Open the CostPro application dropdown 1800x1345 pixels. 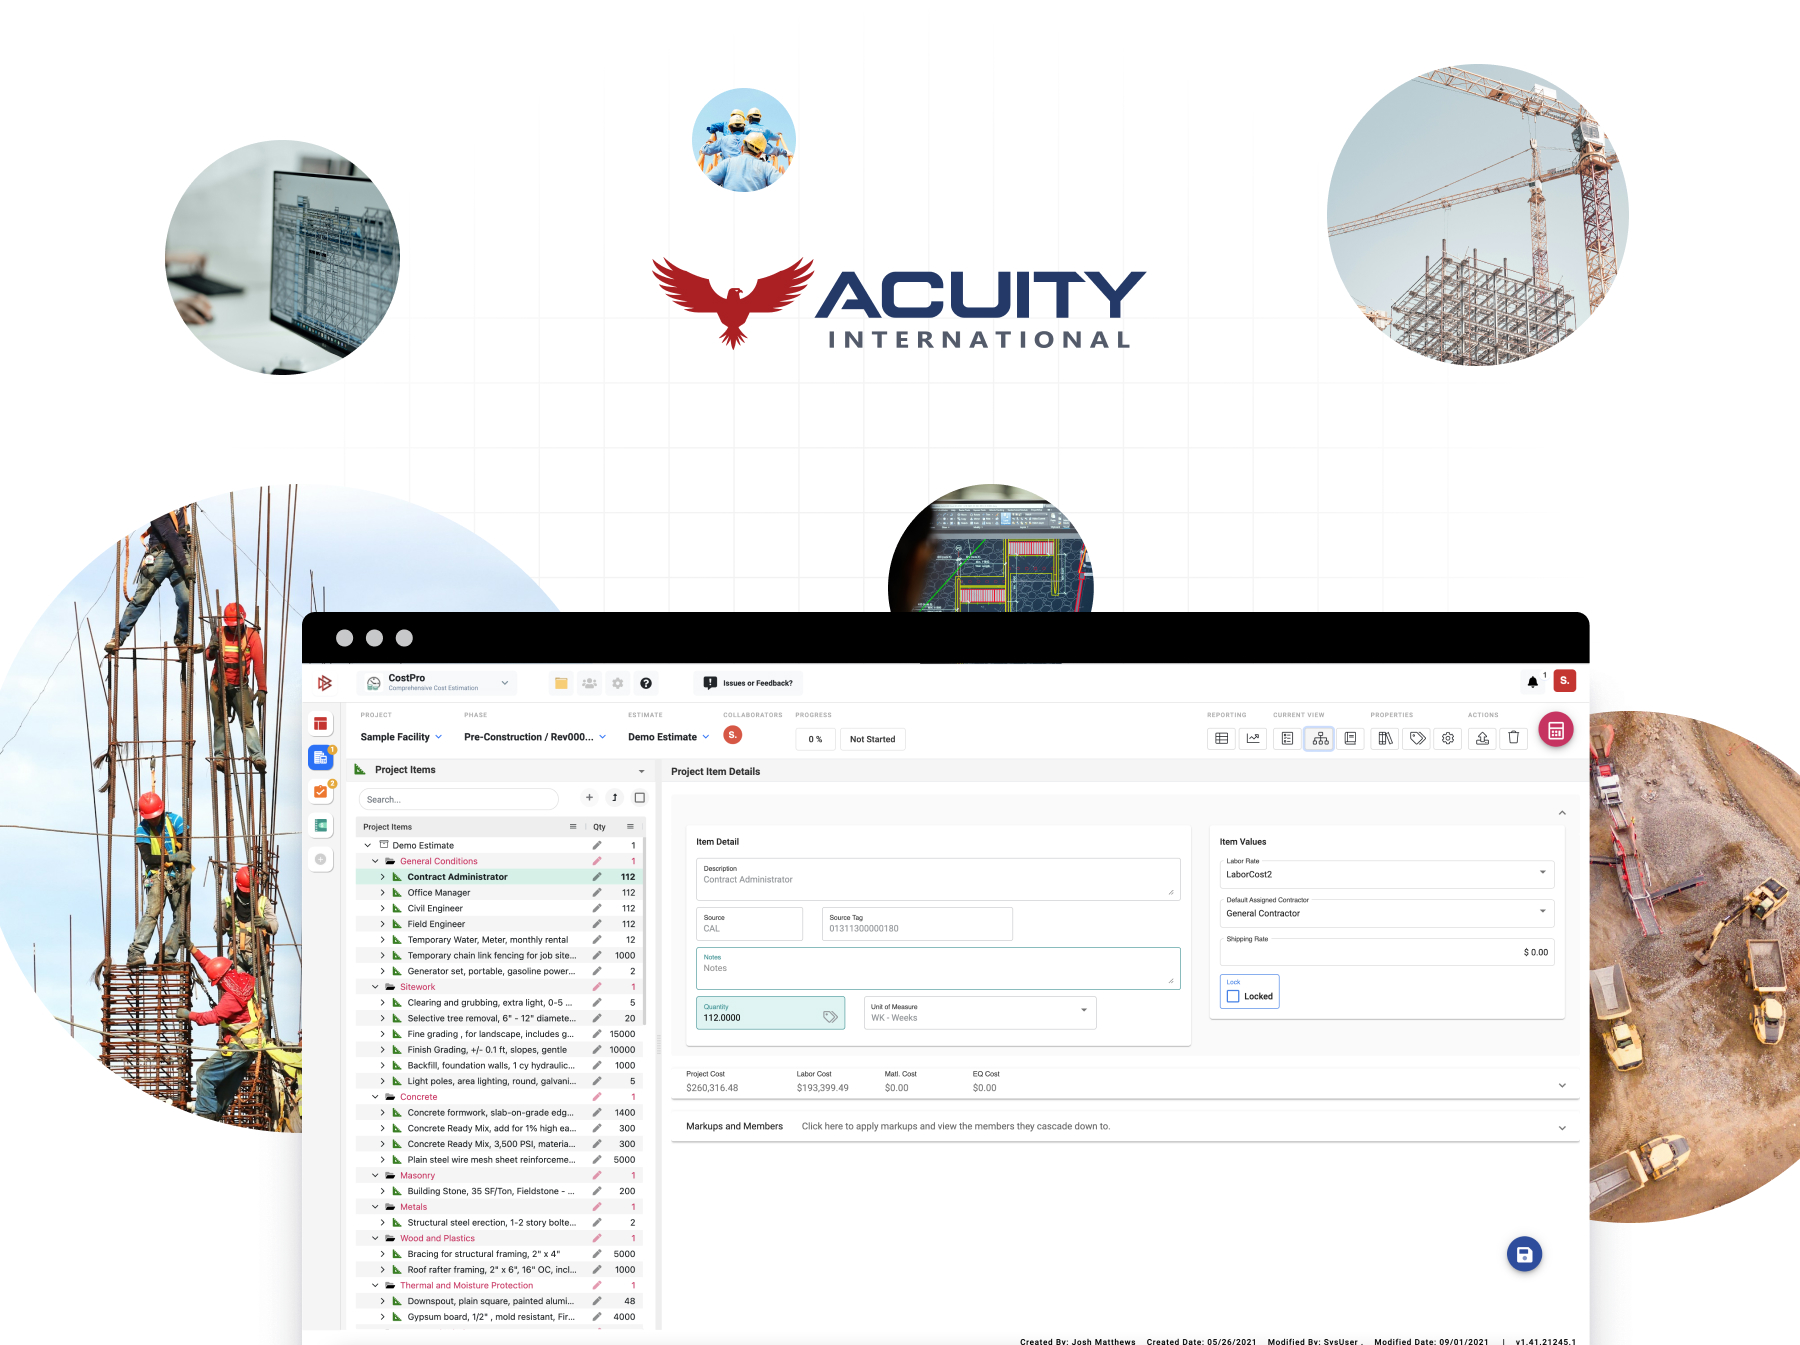pos(437,683)
